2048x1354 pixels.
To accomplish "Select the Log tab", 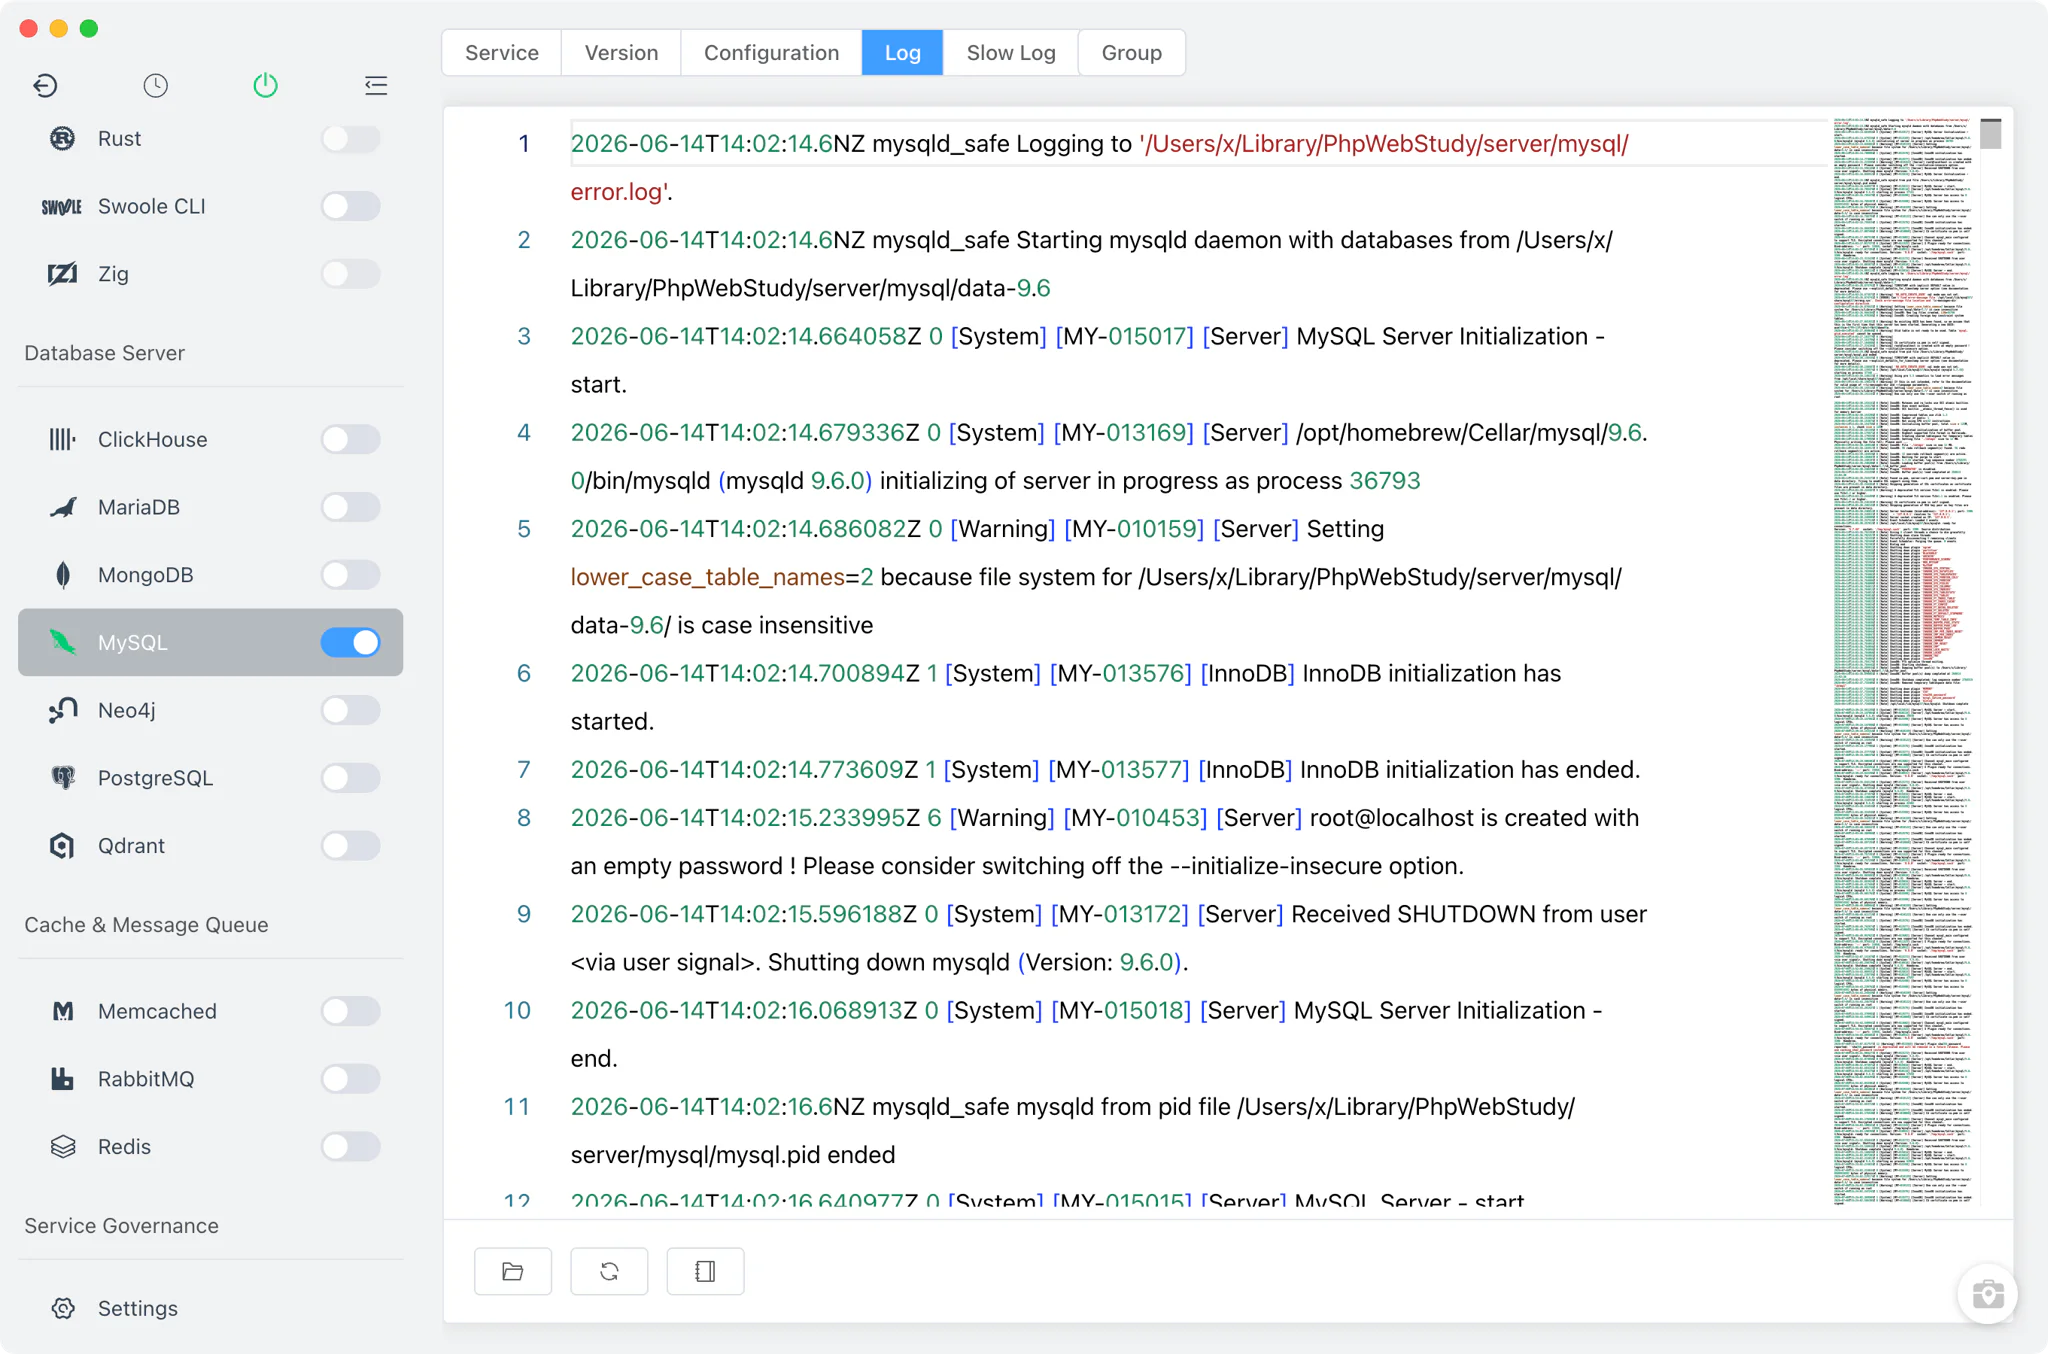I will coord(902,53).
